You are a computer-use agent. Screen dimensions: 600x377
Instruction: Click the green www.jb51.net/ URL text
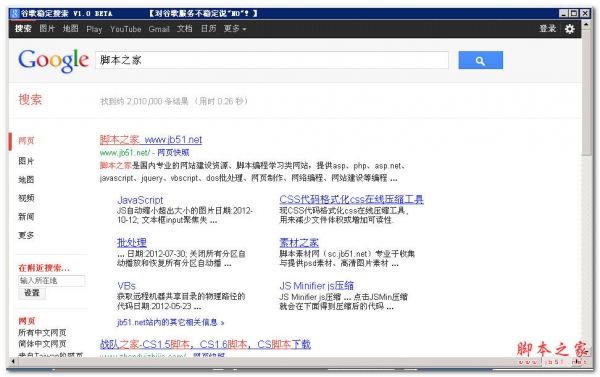coord(125,153)
